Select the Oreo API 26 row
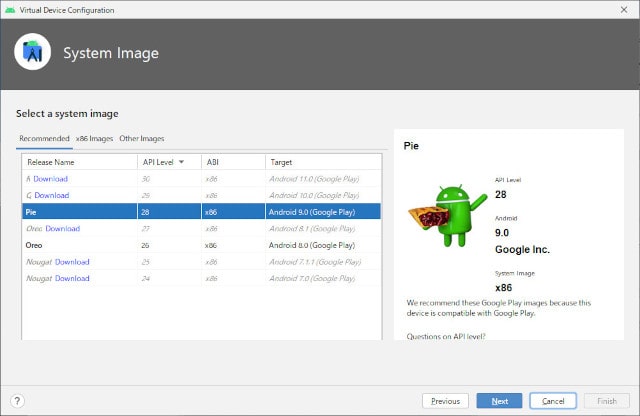This screenshot has width=640, height=416. click(x=200, y=245)
